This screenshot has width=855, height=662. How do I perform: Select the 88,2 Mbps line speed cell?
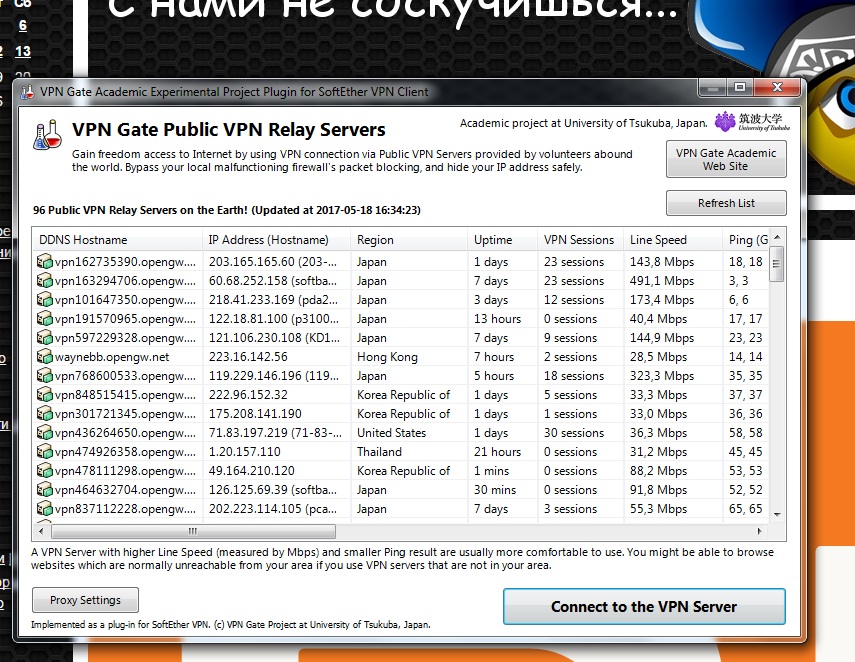pos(658,471)
